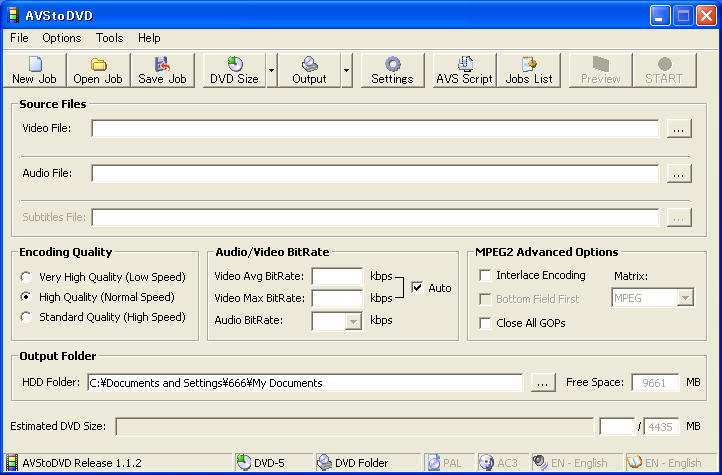This screenshot has width=722, height=475.
Task: Click the DVD-5 status bar indicator
Action: (274, 463)
